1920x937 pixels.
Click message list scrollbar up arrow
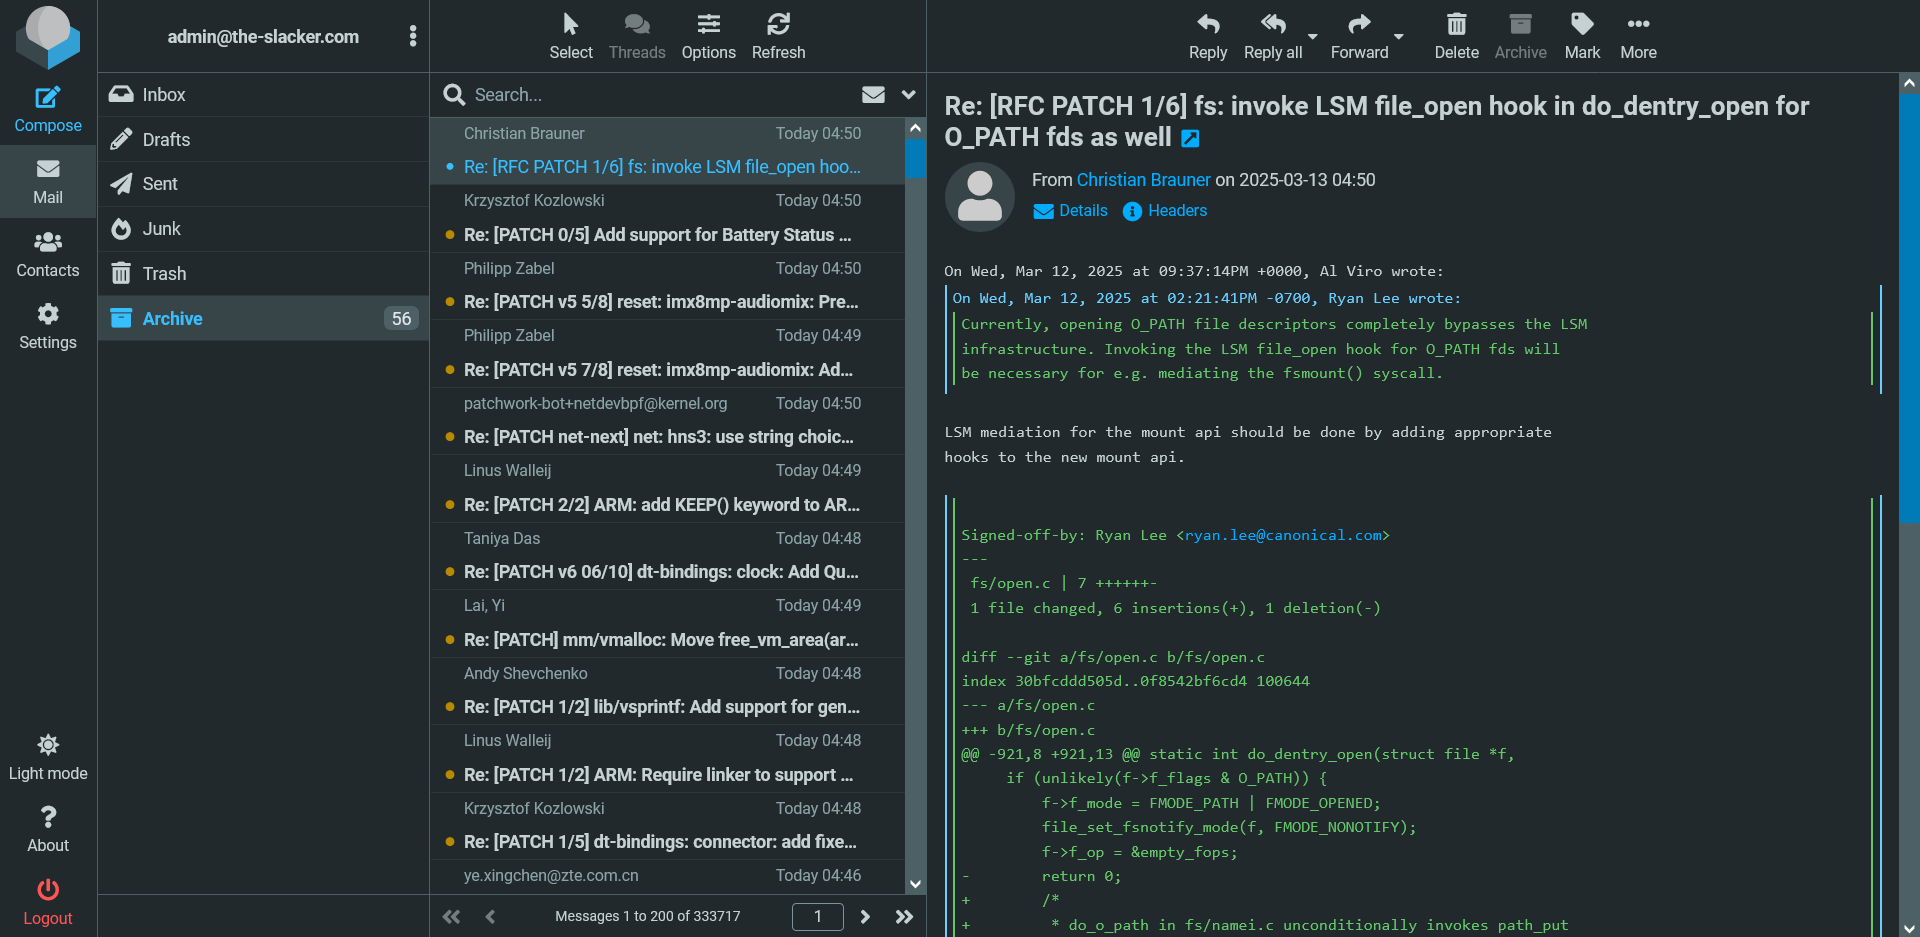tap(915, 128)
